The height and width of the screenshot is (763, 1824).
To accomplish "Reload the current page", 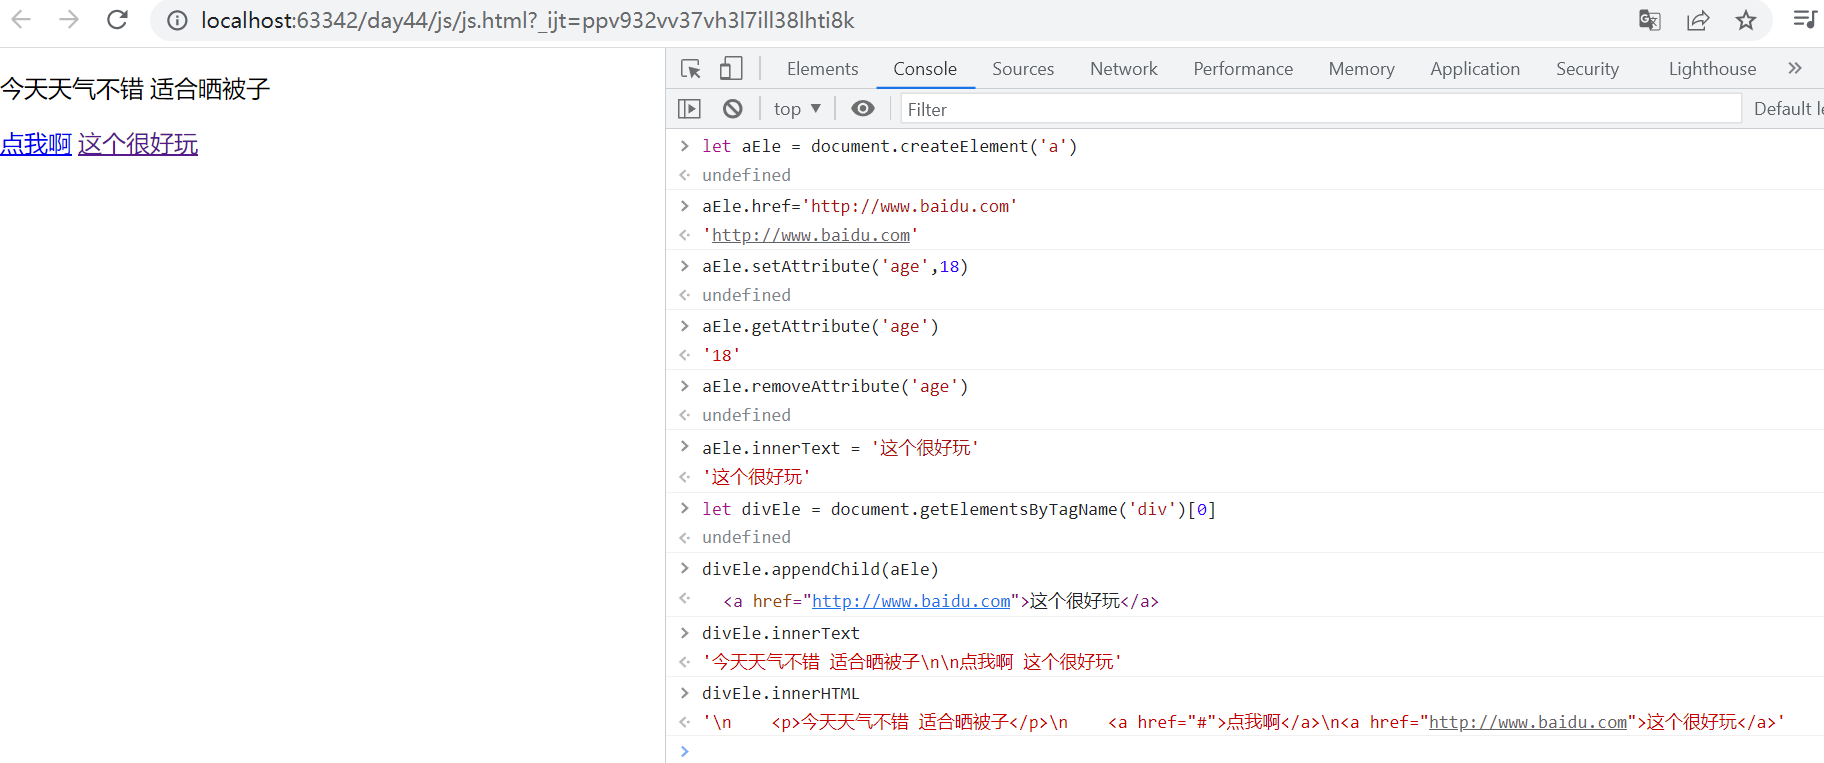I will coord(117,20).
